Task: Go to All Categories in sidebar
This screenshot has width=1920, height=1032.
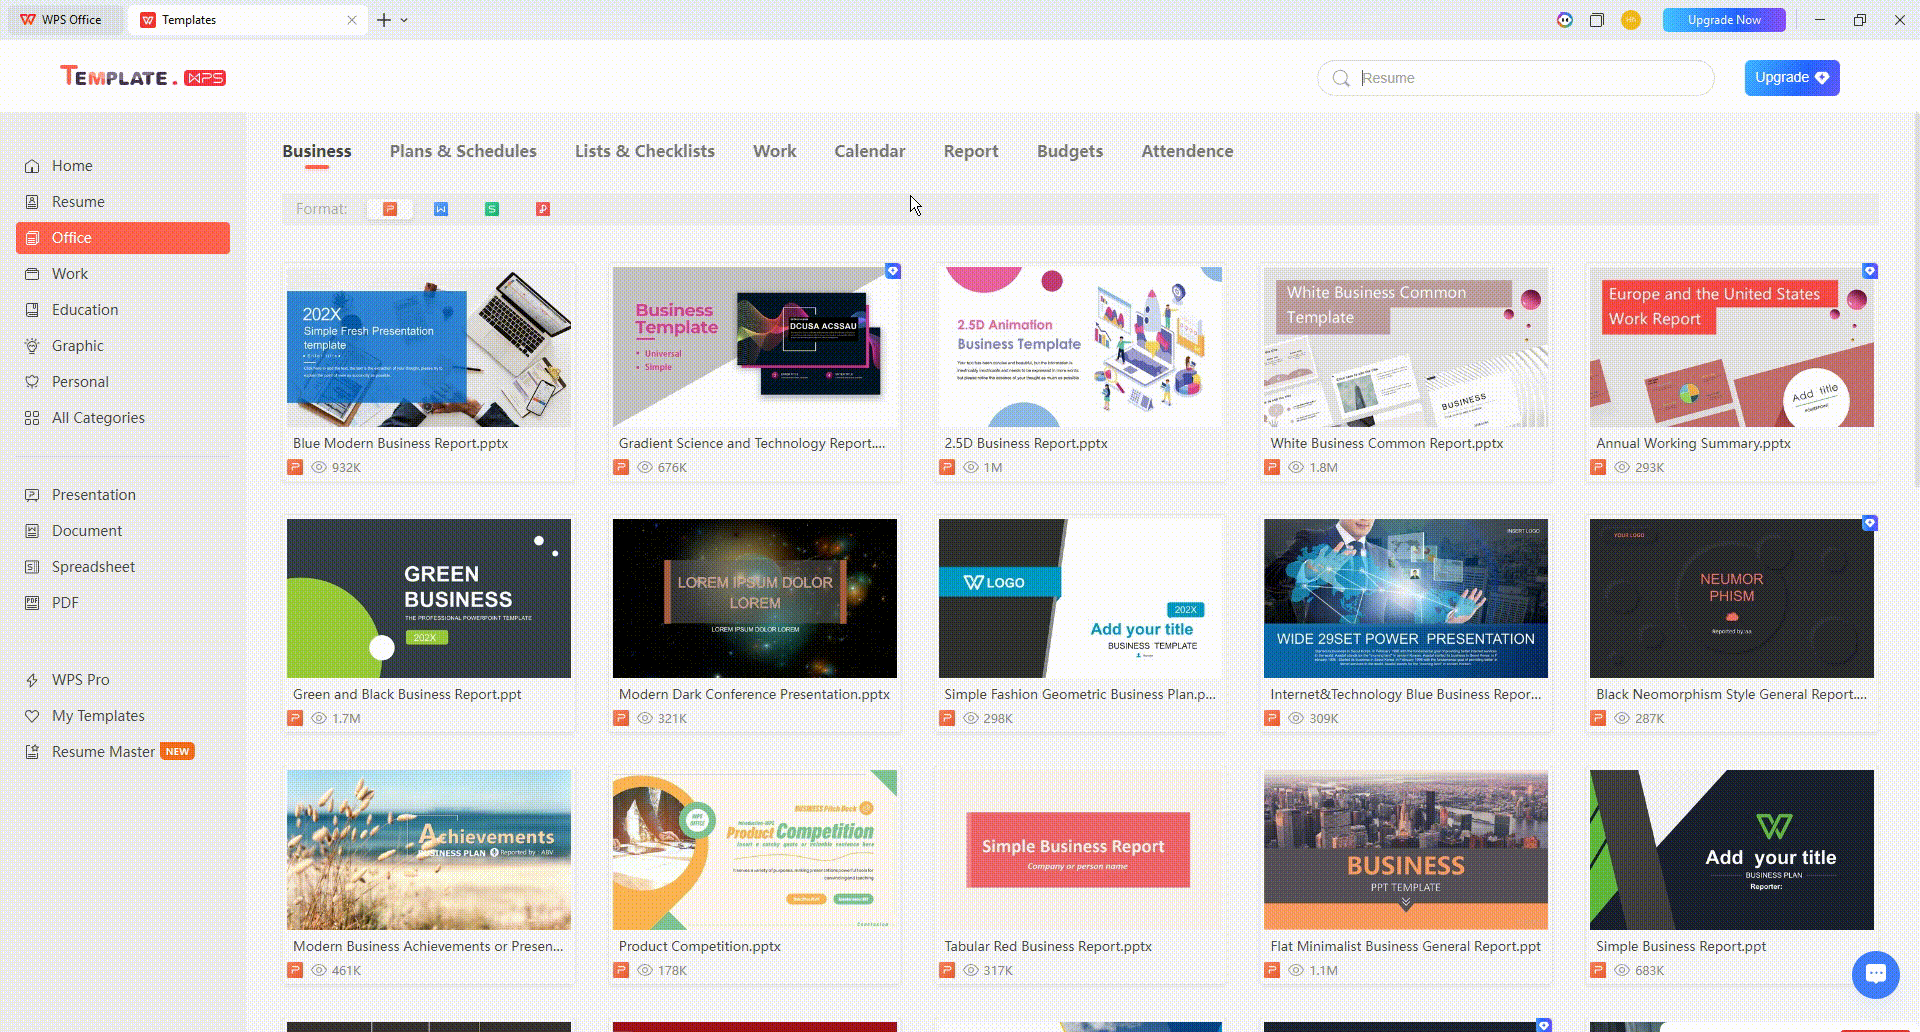Action: coord(98,418)
